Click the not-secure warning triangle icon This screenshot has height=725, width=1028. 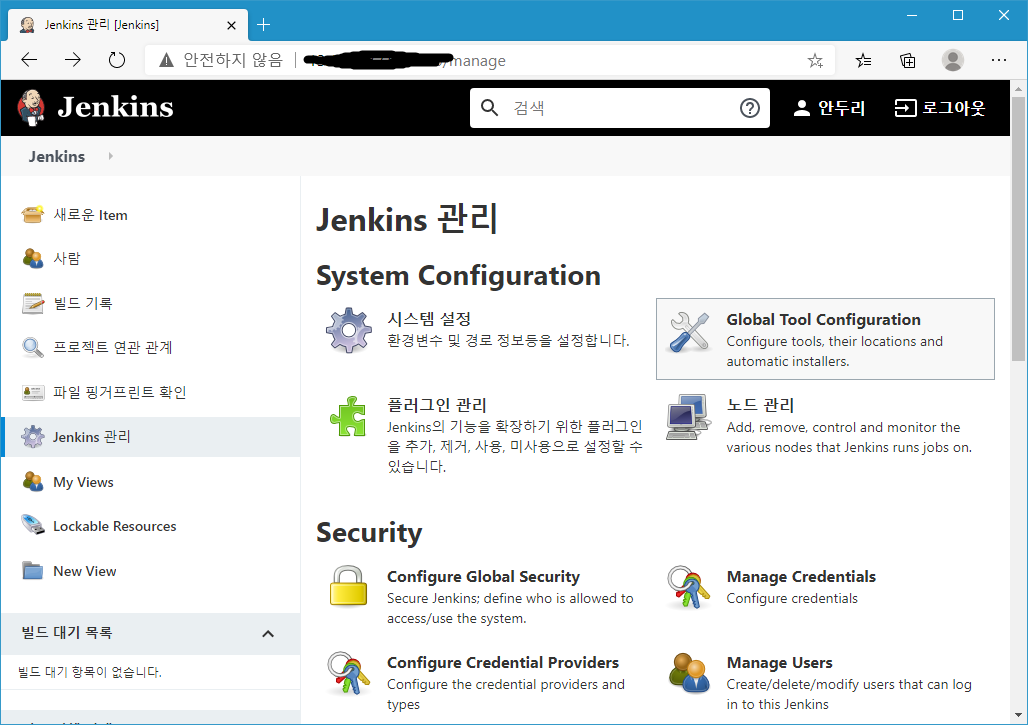point(167,60)
